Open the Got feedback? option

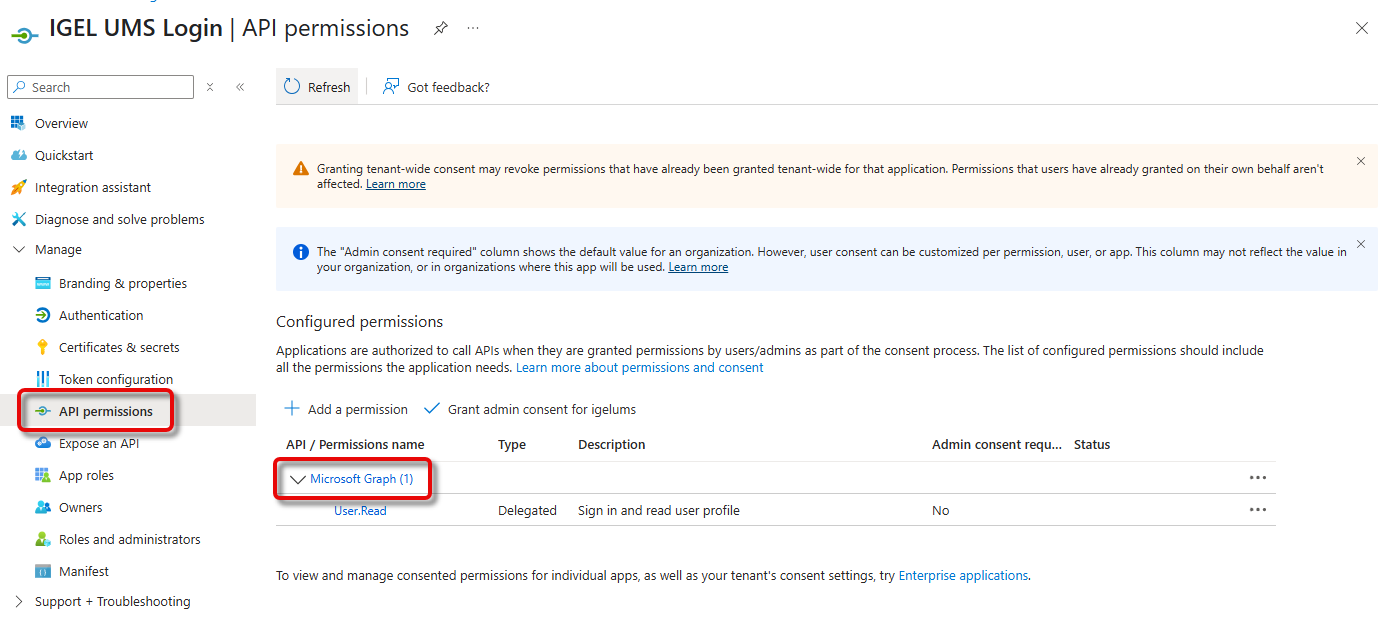click(x=437, y=87)
